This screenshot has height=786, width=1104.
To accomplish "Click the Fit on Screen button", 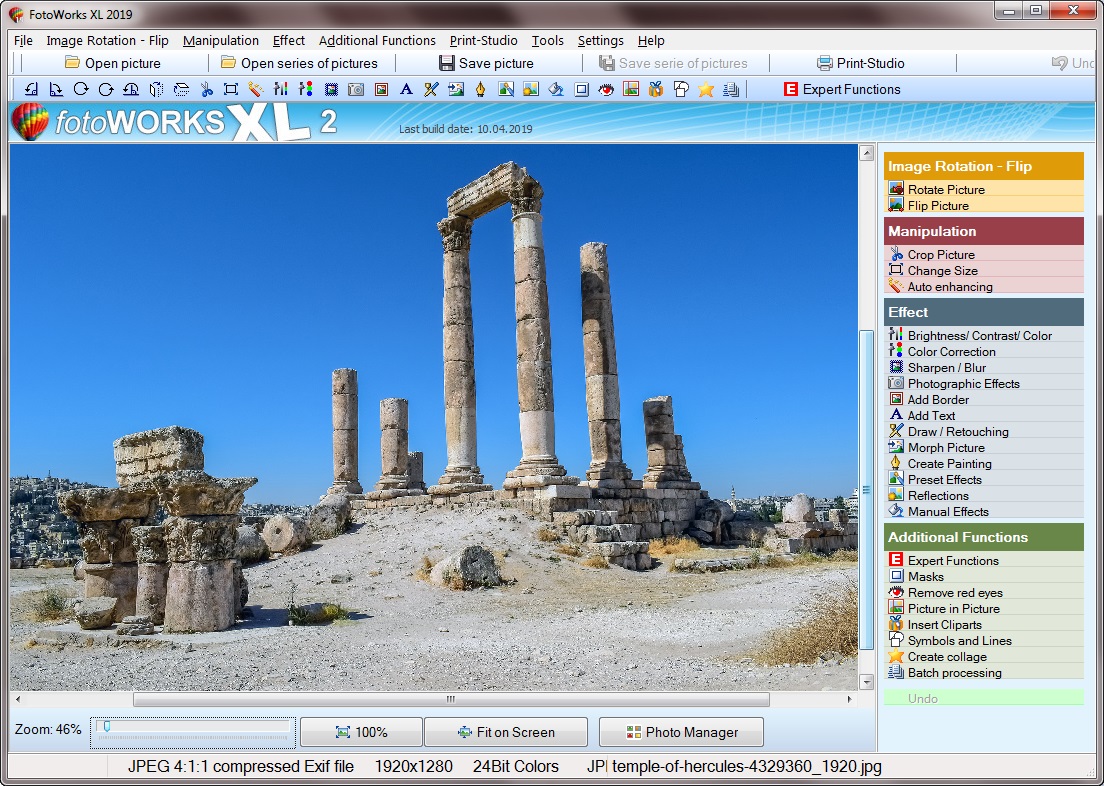I will coord(506,731).
